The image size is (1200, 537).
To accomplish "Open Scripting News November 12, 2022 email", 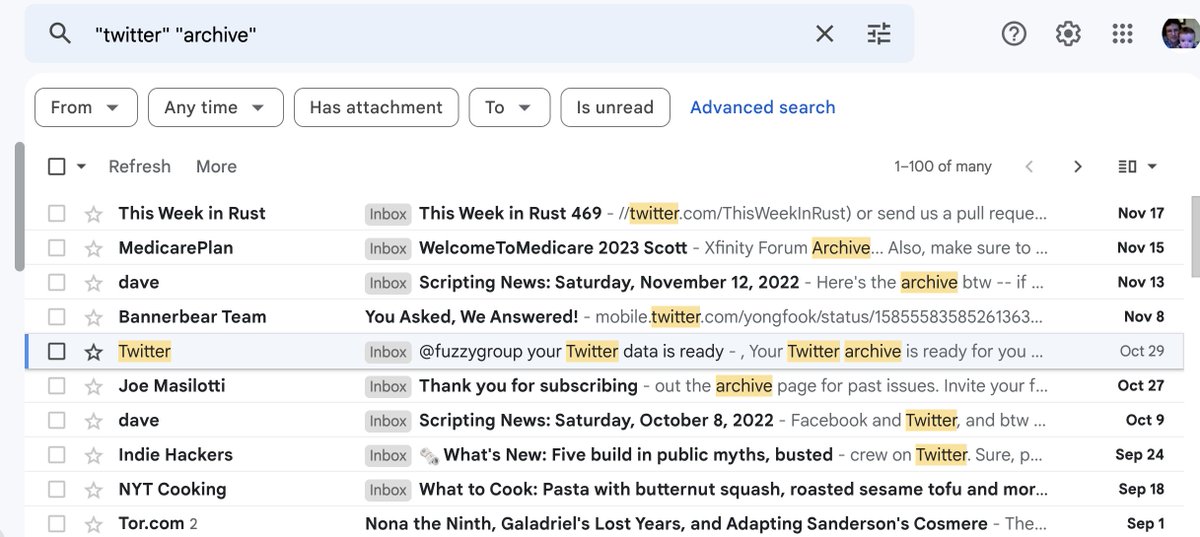I will (604, 282).
